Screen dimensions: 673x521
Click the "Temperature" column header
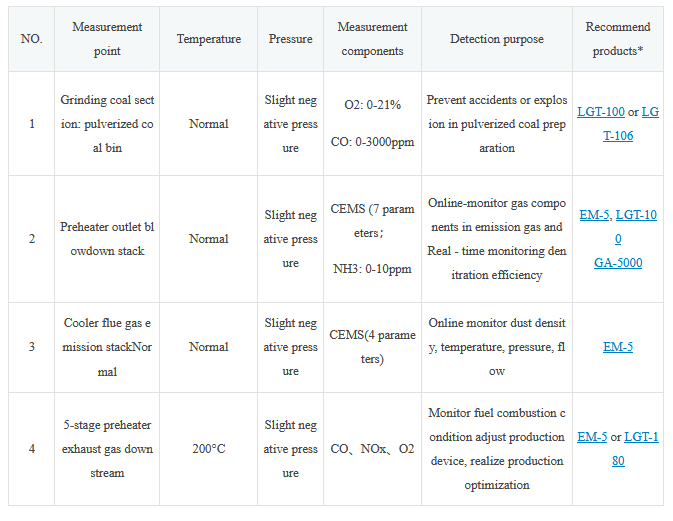coord(208,39)
